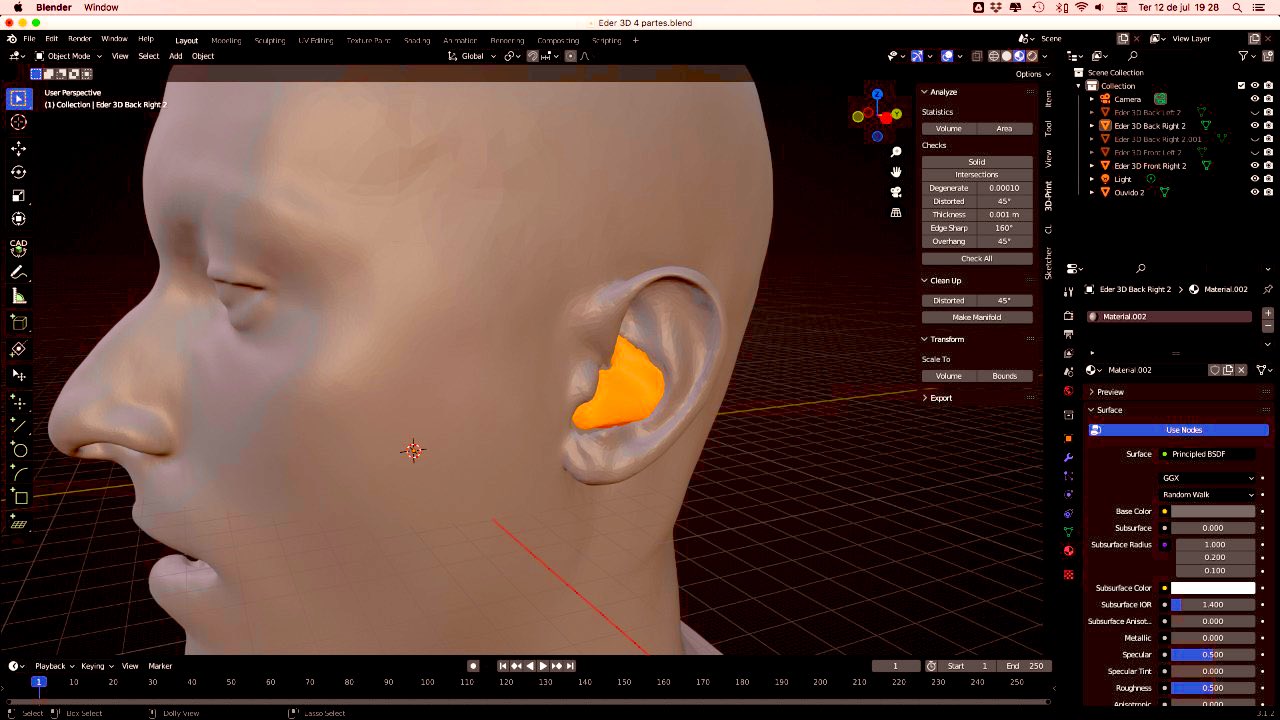
Task: Choose the Move tool
Action: pos(18,148)
